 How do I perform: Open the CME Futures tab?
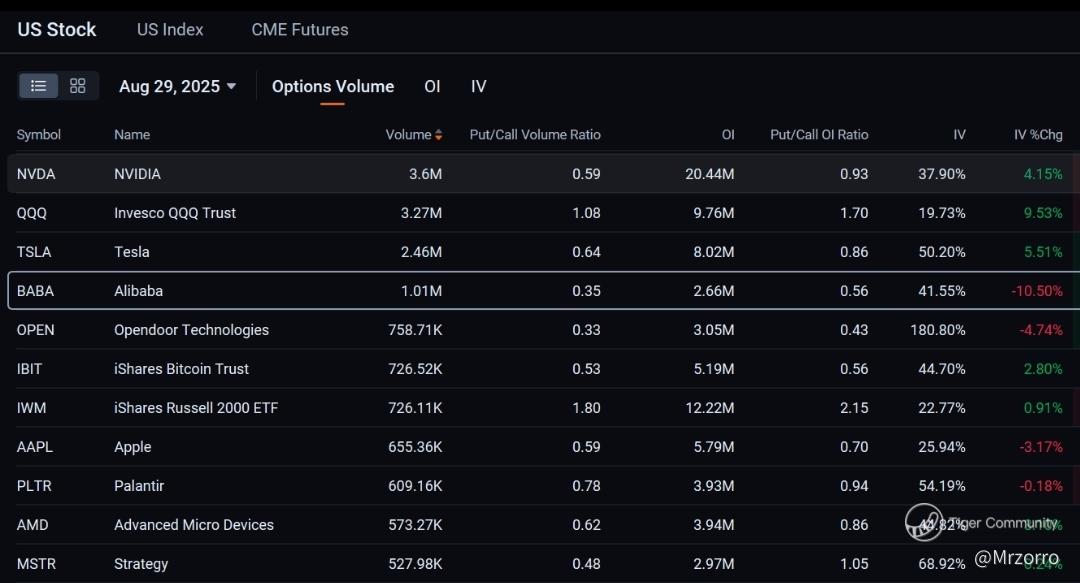(300, 30)
